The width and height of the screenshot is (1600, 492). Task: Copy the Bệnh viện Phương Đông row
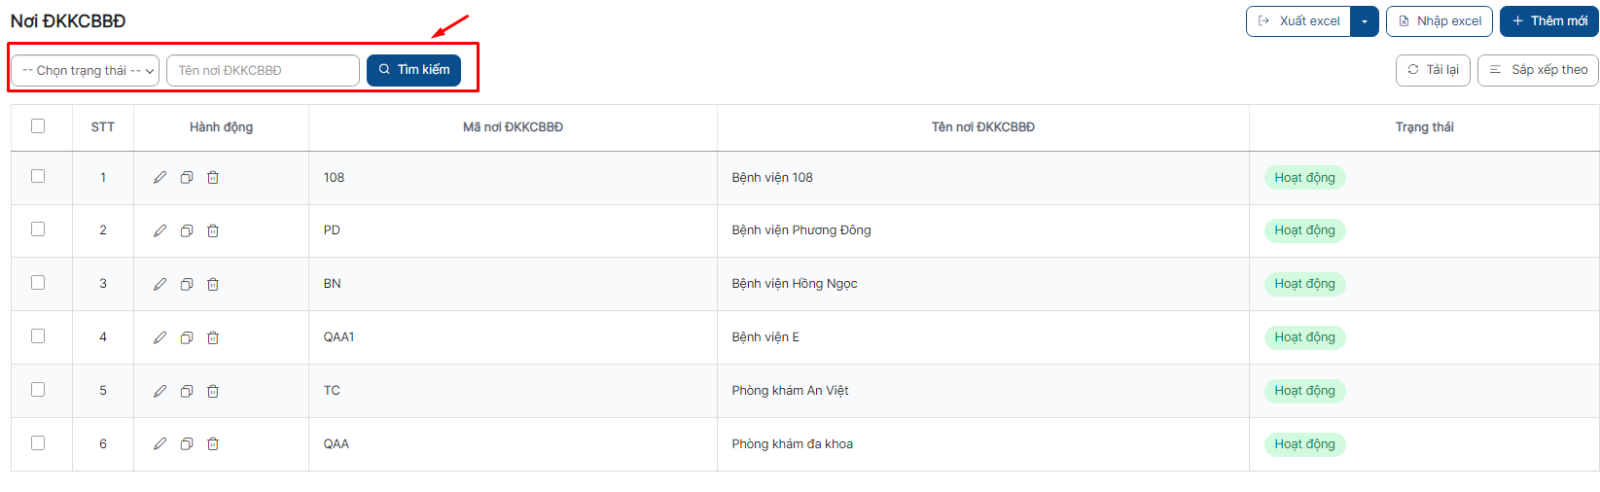(187, 231)
